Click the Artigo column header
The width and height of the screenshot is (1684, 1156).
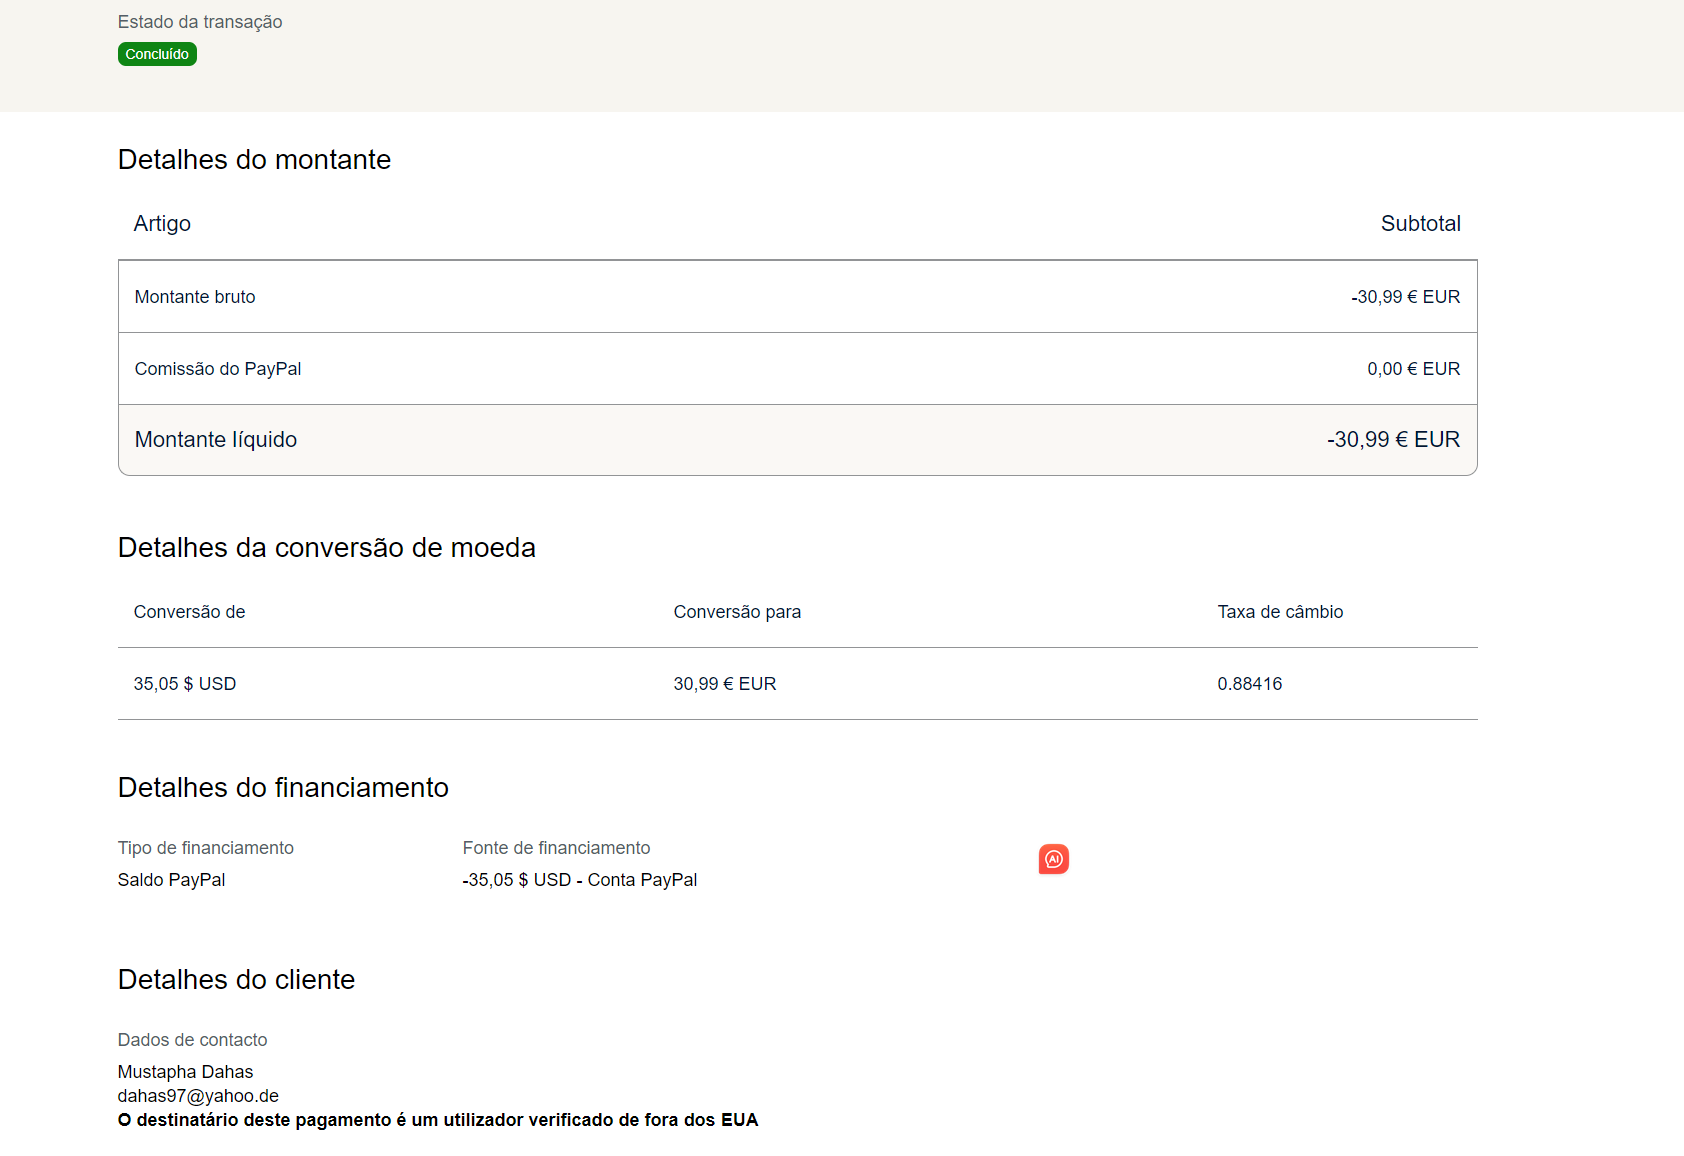point(162,224)
